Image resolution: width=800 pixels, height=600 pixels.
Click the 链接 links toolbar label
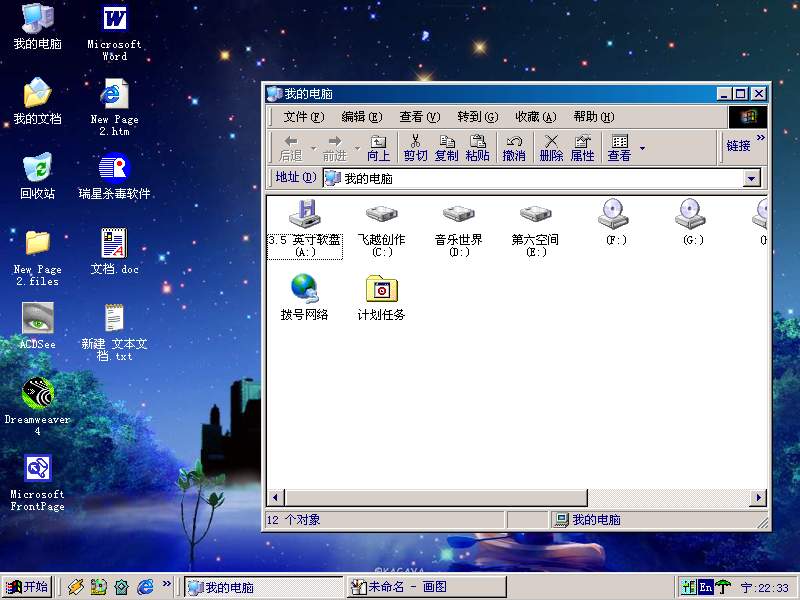[738, 146]
